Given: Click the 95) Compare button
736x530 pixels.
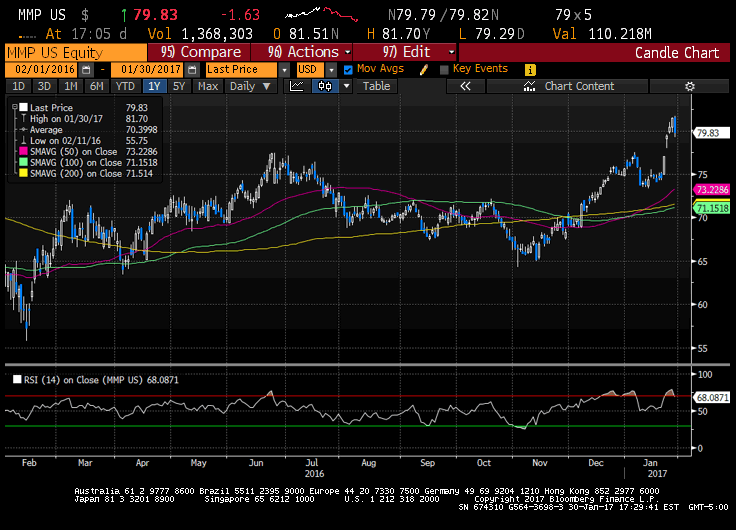Looking at the screenshot, I should (x=199, y=52).
